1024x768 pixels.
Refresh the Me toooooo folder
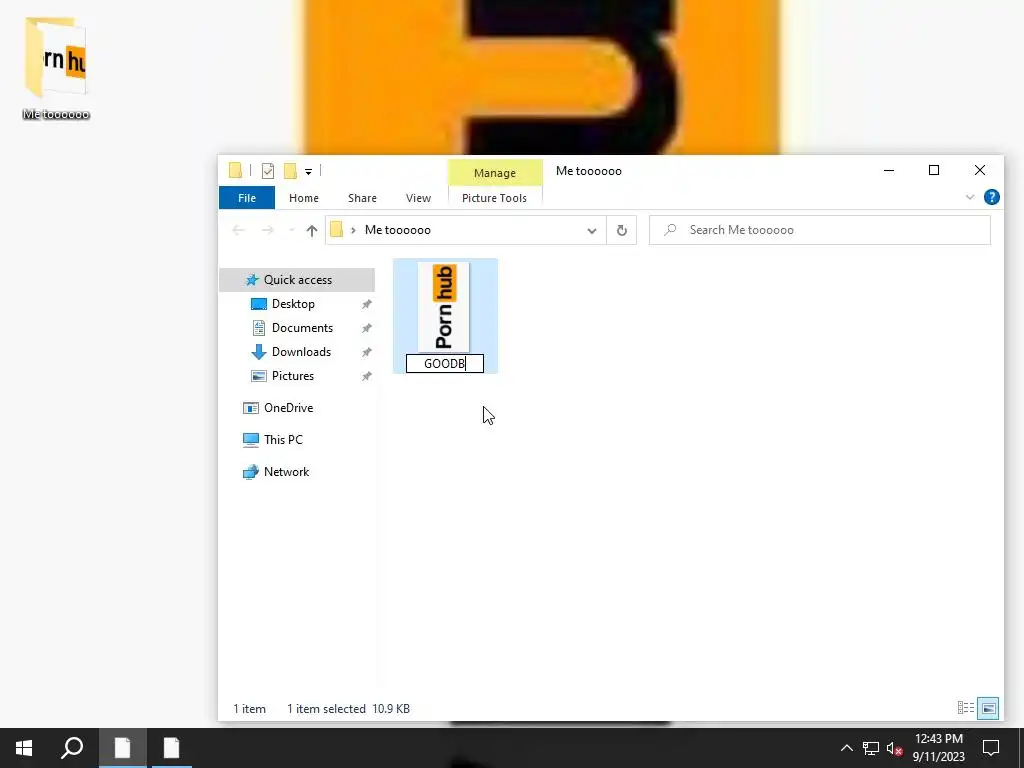[x=622, y=230]
